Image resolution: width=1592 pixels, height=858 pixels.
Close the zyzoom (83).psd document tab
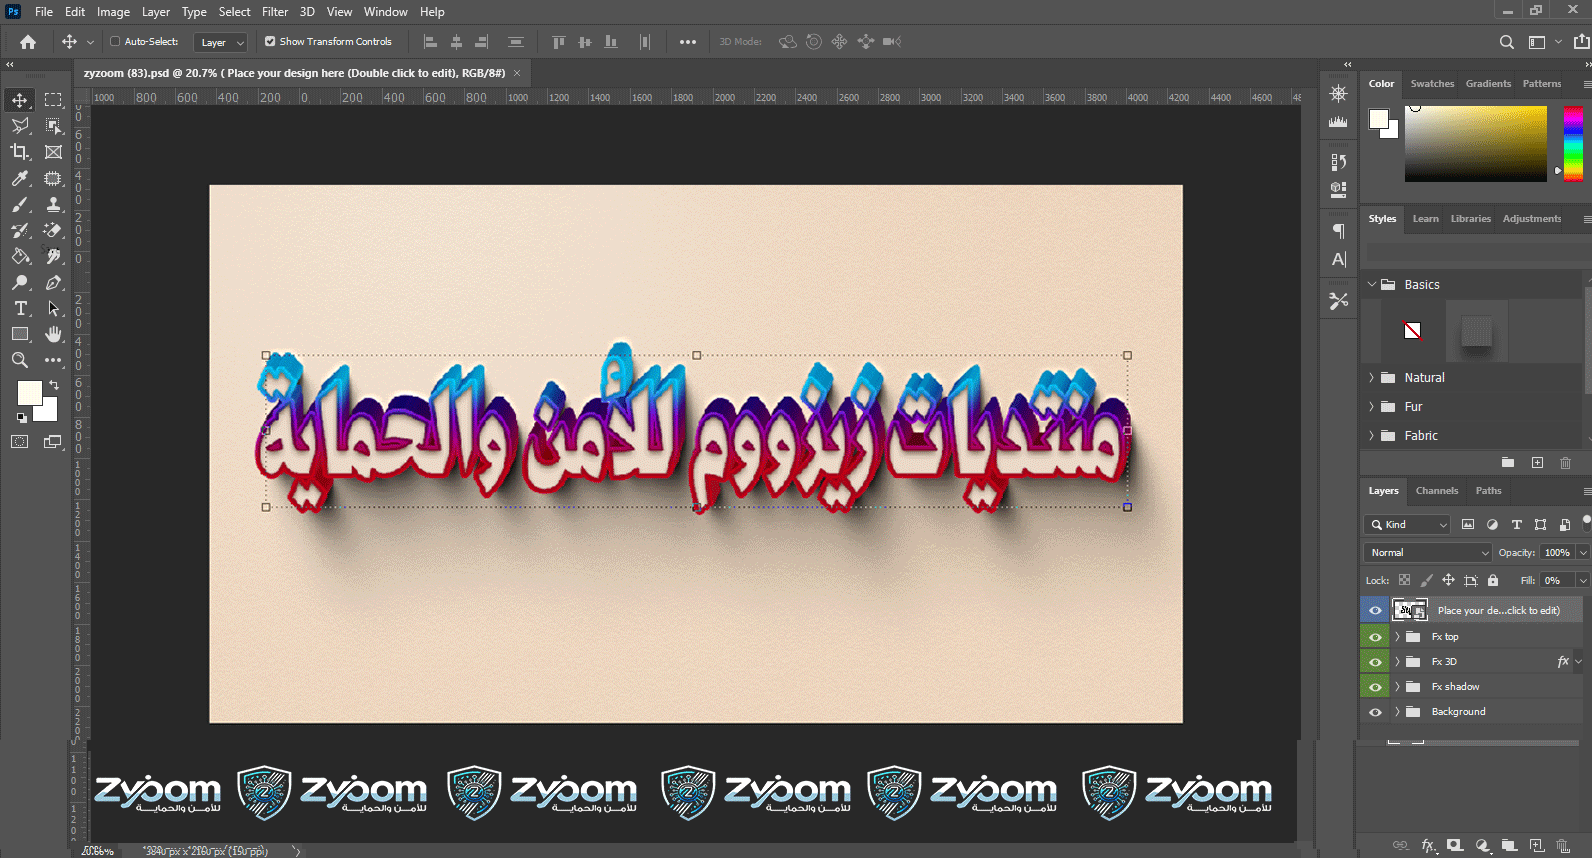tap(517, 73)
